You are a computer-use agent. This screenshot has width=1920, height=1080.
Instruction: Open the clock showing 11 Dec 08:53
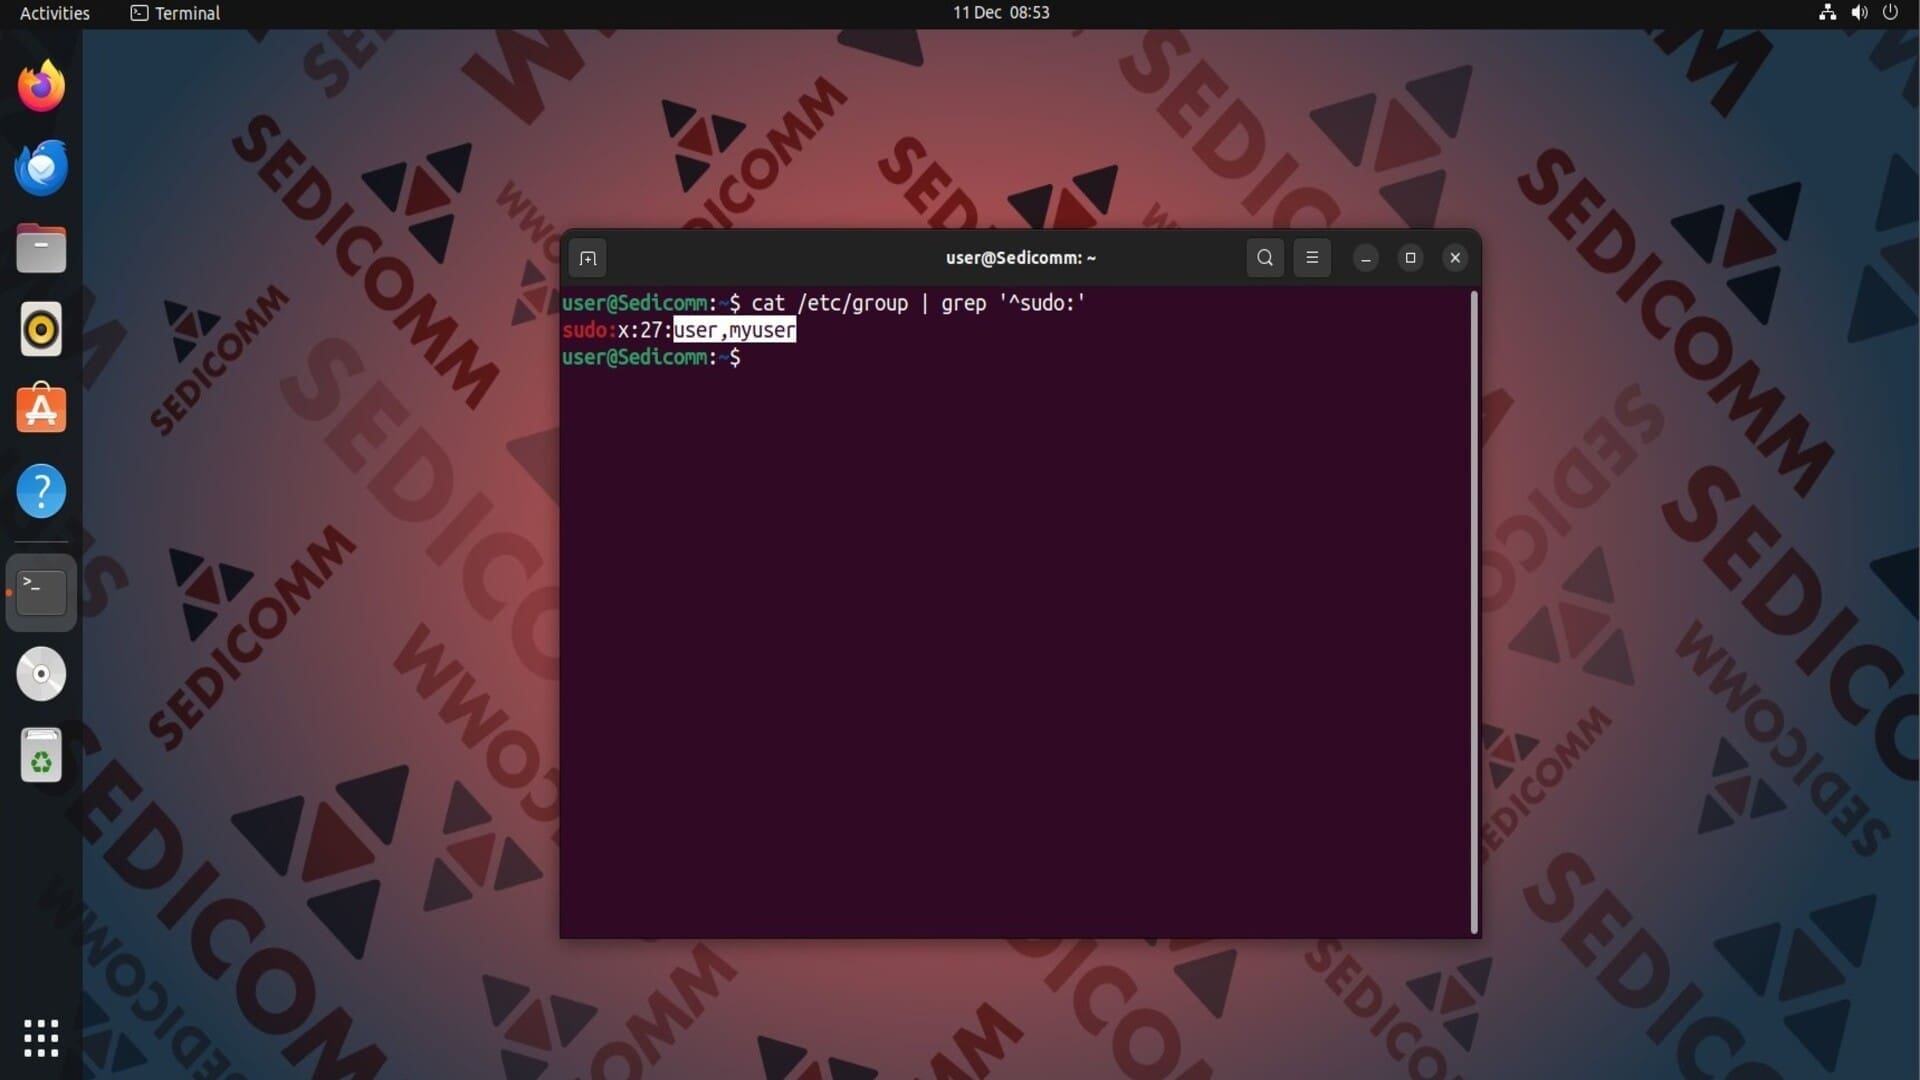[x=1001, y=13]
